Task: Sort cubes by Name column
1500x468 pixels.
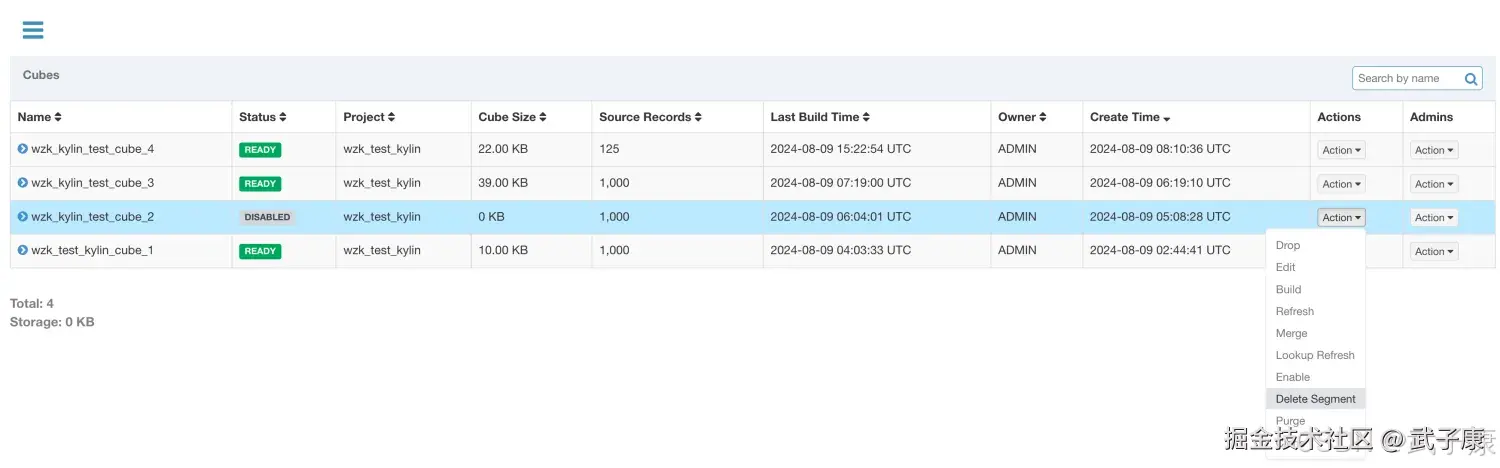Action: point(58,117)
